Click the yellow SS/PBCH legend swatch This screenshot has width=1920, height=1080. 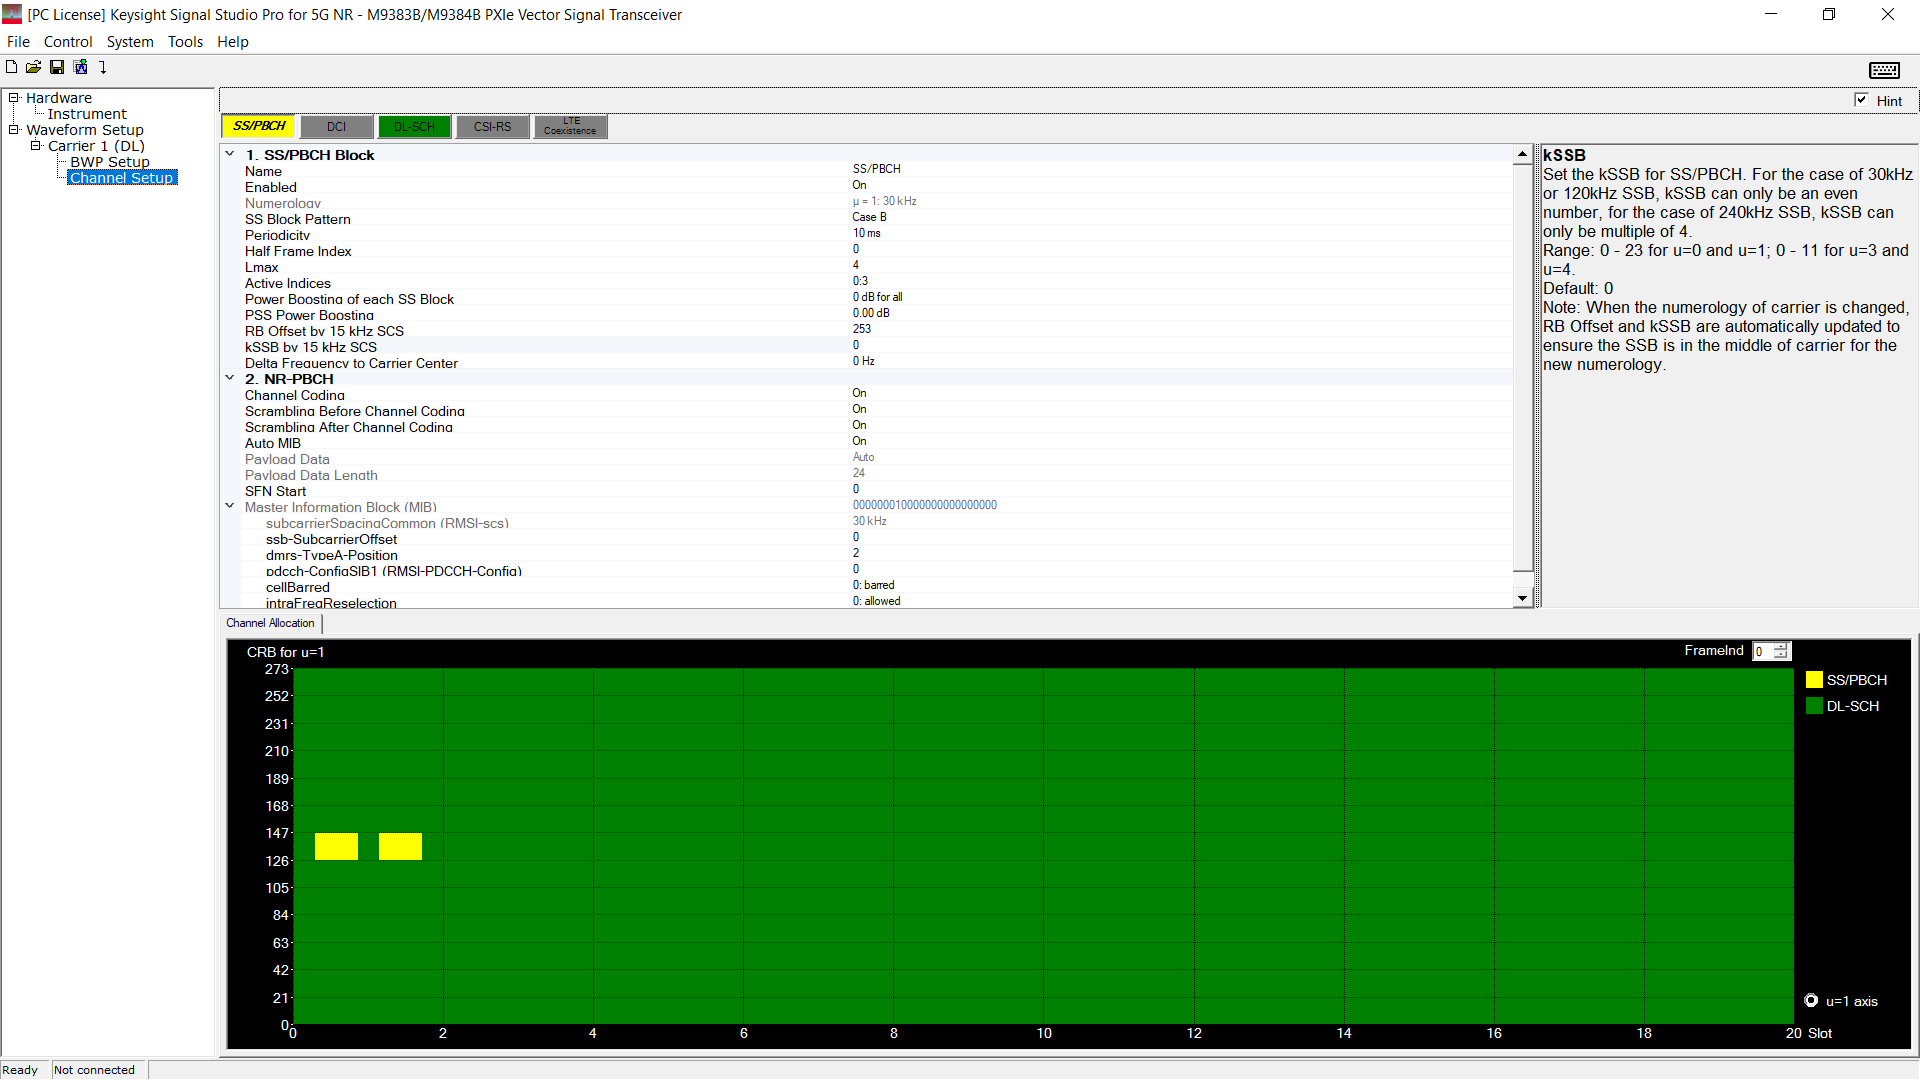click(x=1814, y=680)
